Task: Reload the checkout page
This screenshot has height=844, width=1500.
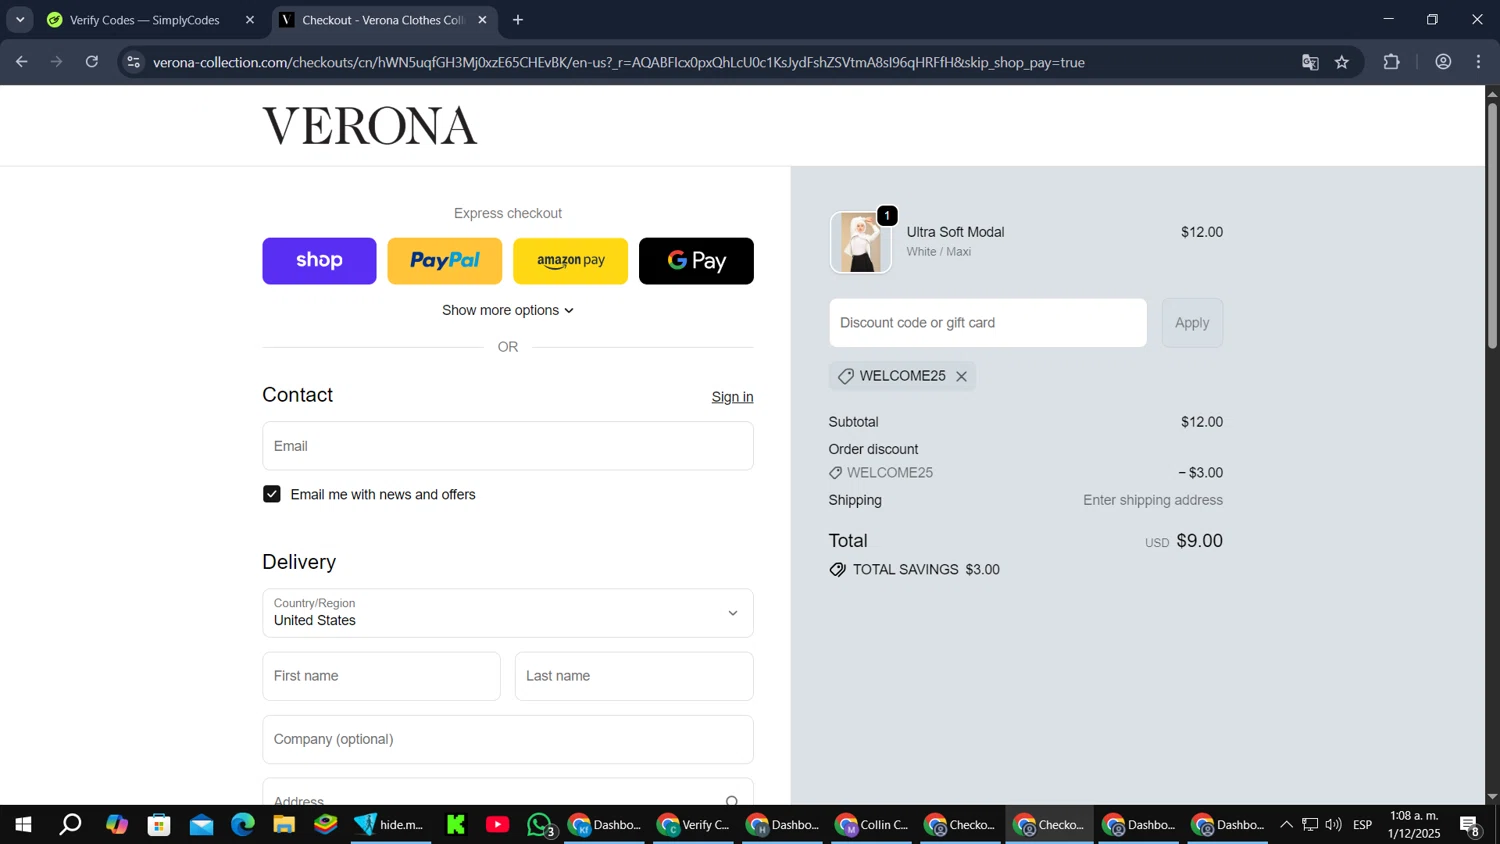Action: pyautogui.click(x=92, y=62)
